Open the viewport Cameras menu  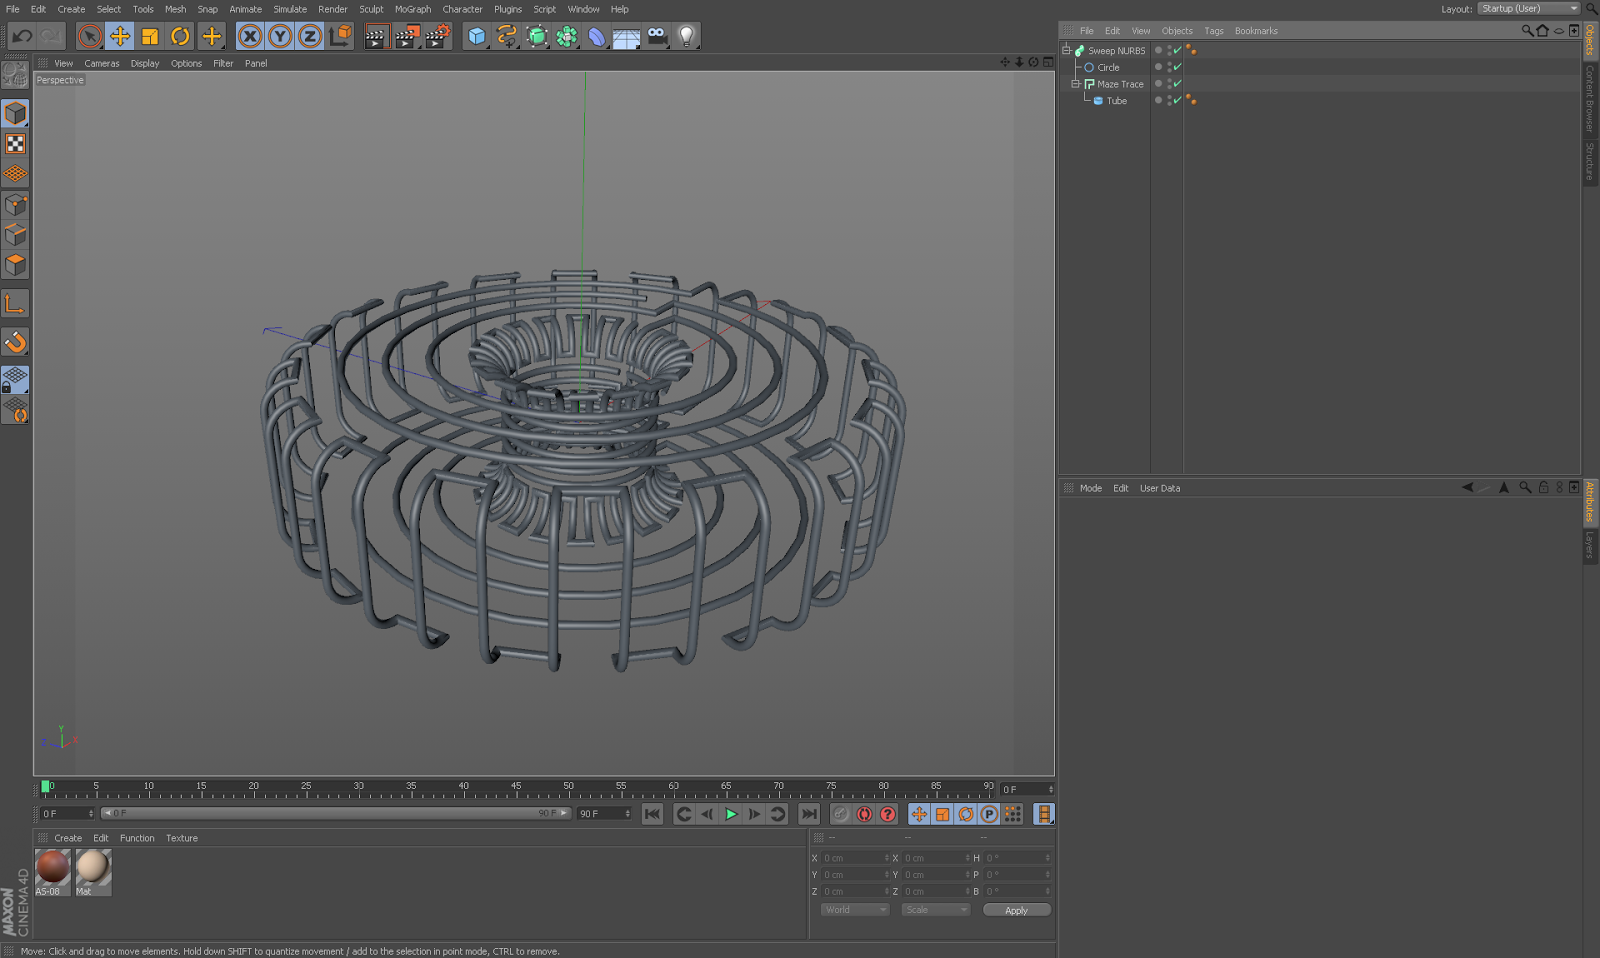coord(101,63)
